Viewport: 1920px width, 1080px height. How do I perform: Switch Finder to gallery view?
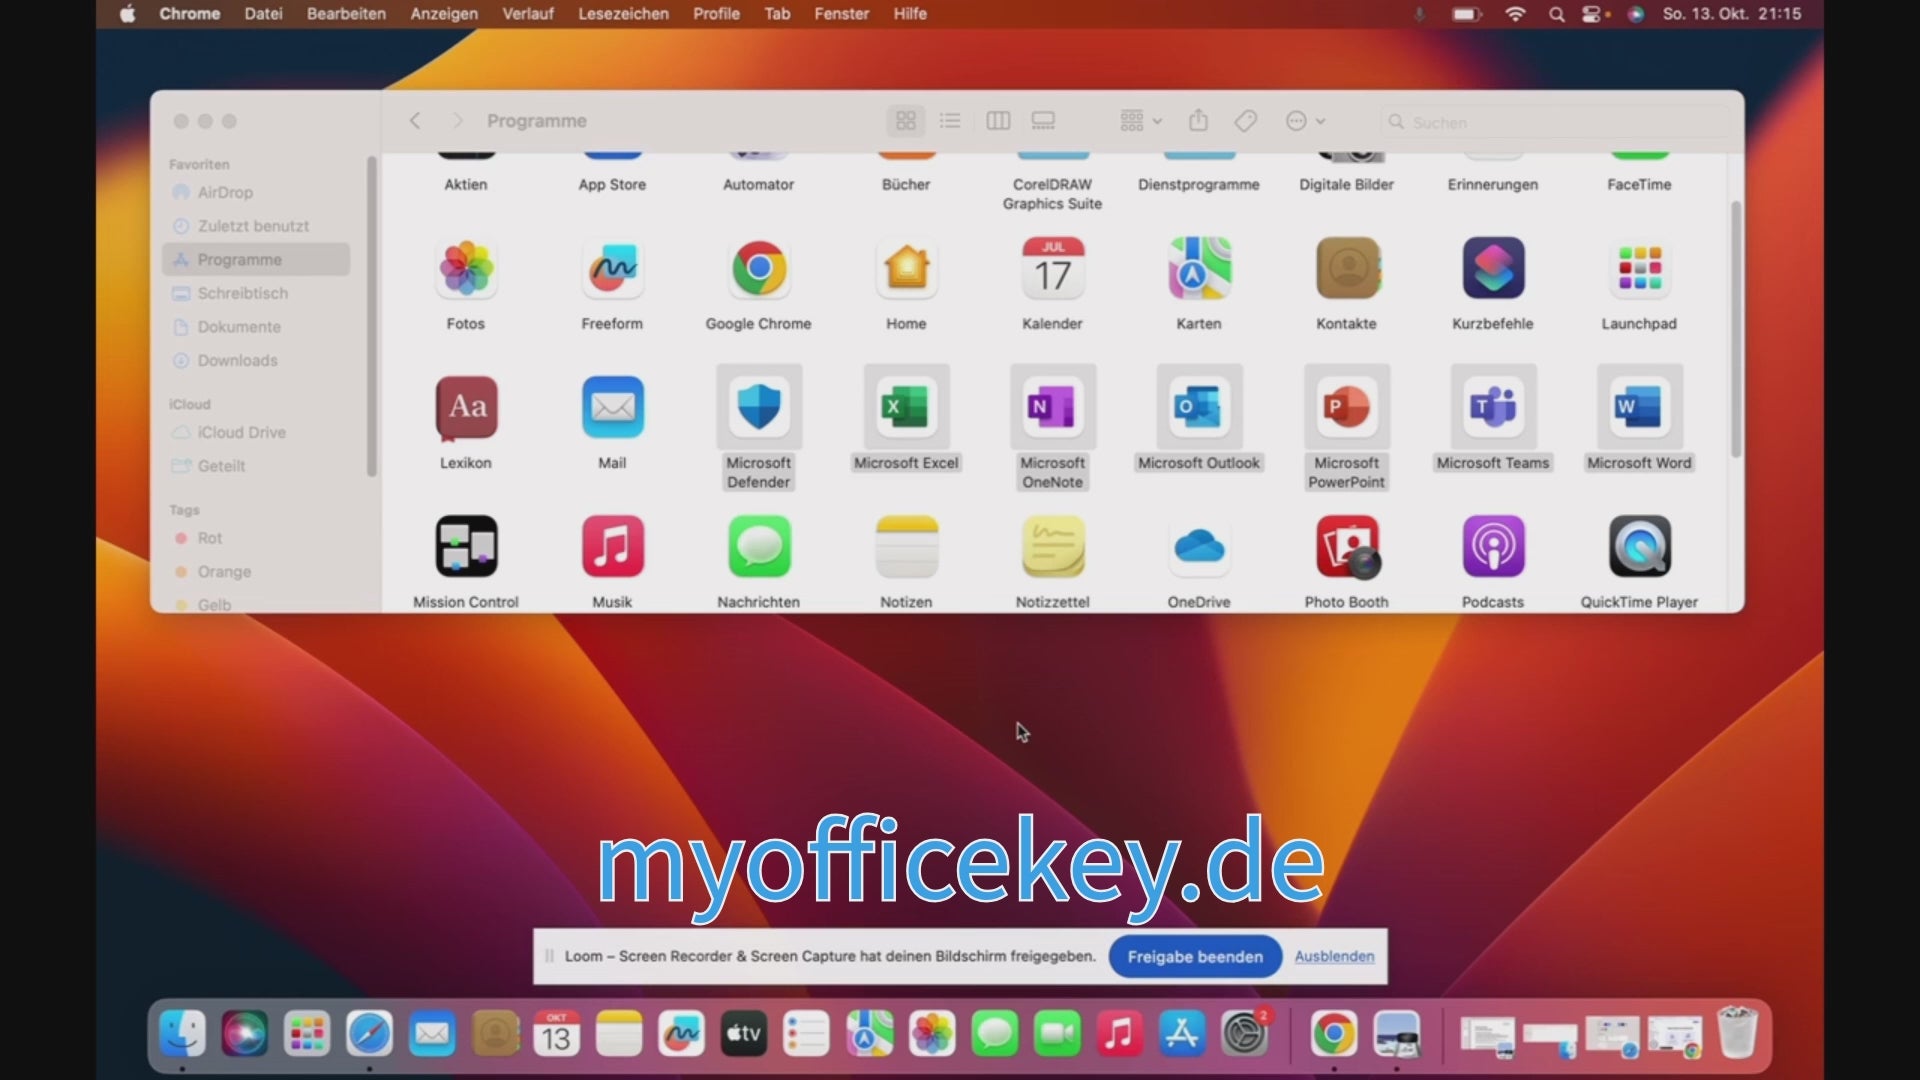click(x=1043, y=121)
